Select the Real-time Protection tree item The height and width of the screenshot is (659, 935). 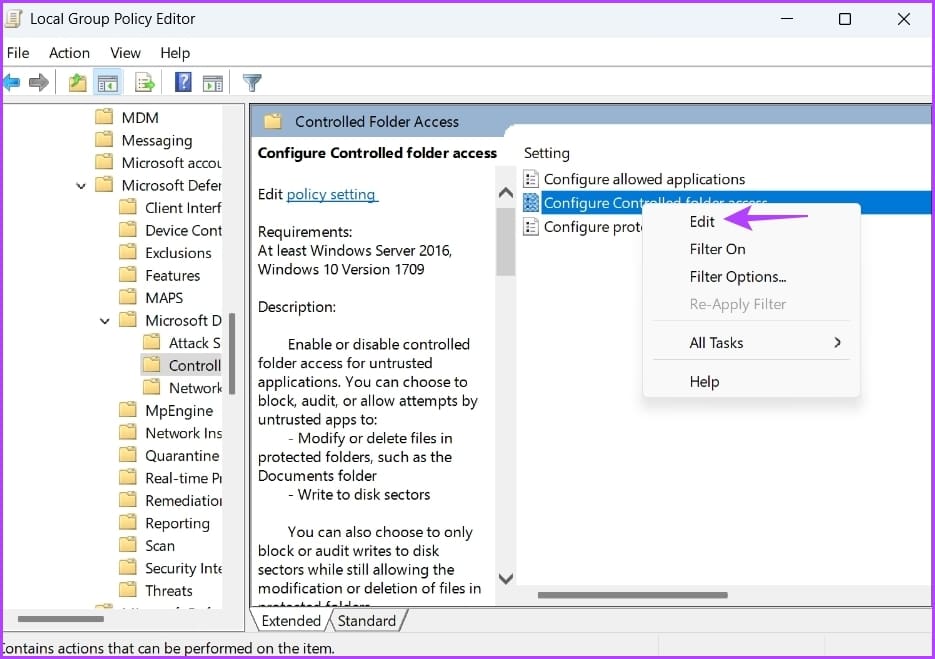(183, 478)
